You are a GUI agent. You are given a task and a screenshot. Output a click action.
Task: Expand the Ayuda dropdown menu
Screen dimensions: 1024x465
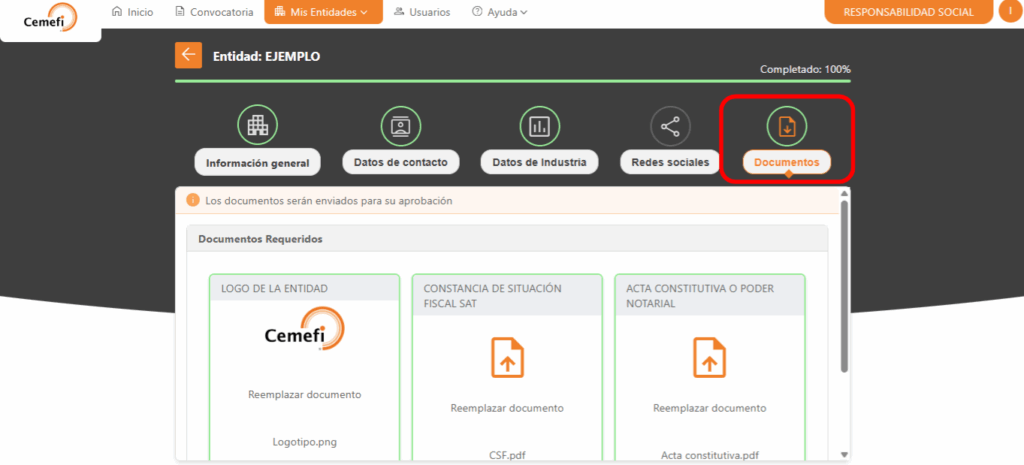[x=499, y=12]
